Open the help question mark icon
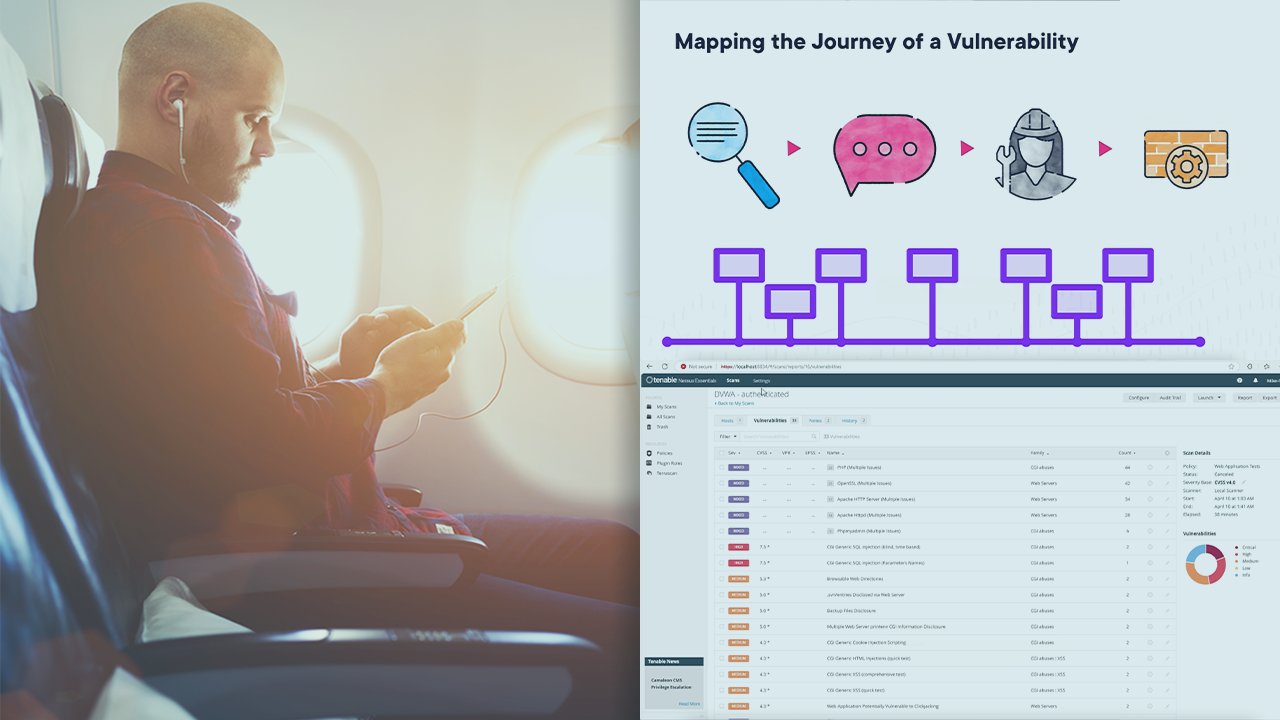1280x720 pixels. (x=1240, y=381)
